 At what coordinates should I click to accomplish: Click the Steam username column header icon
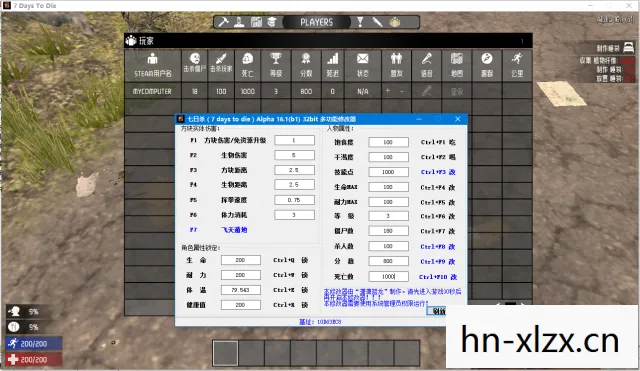(x=153, y=59)
